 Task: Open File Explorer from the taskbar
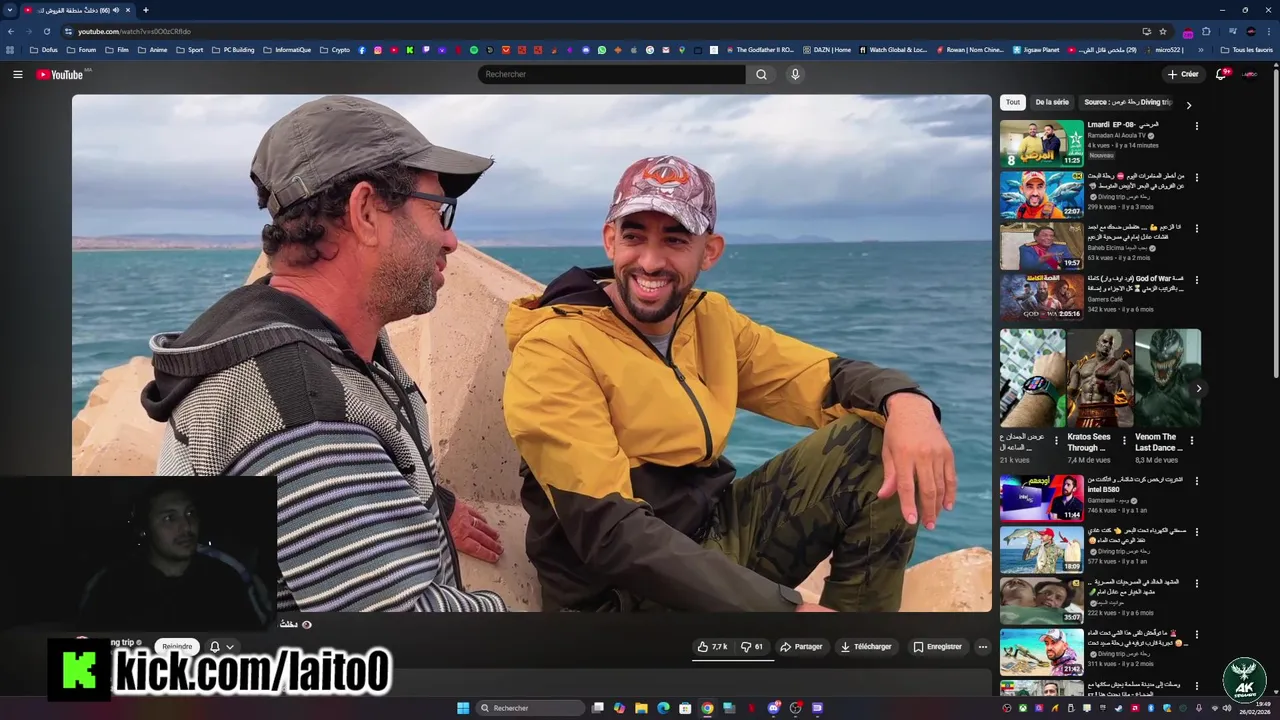[641, 708]
